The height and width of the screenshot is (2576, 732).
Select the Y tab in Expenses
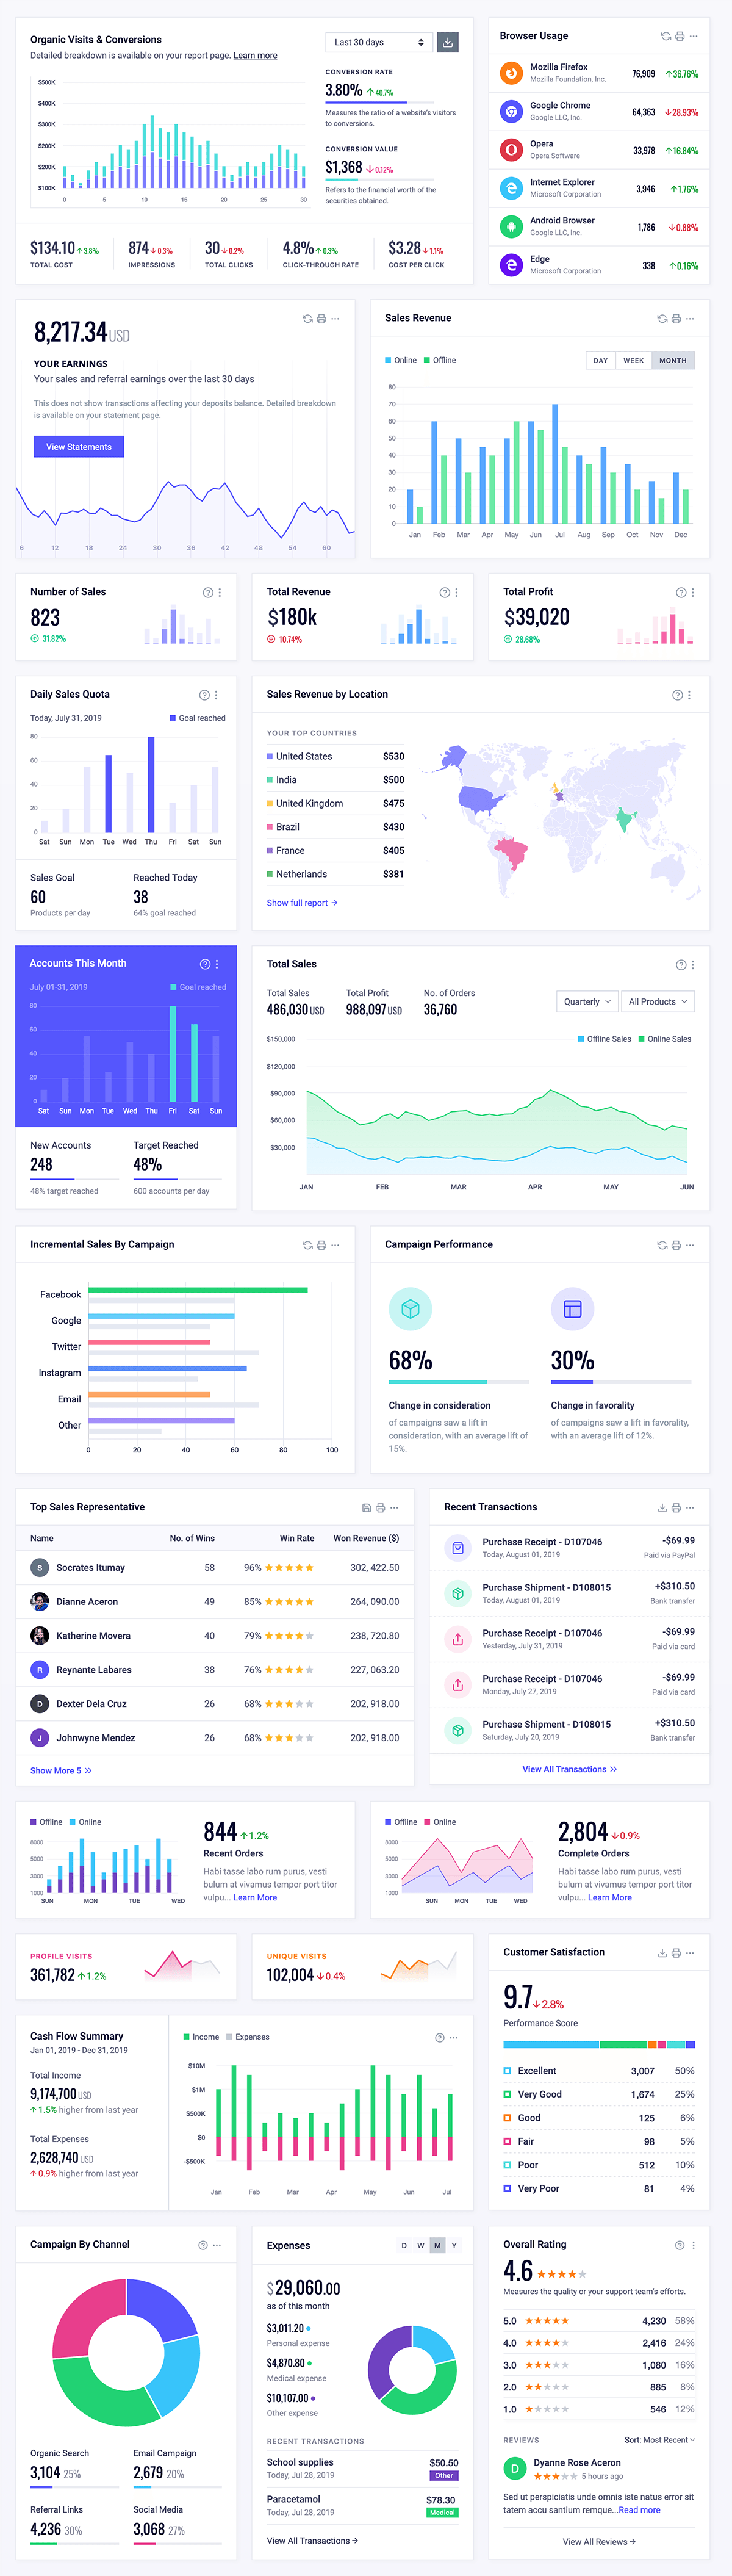[x=454, y=2246]
